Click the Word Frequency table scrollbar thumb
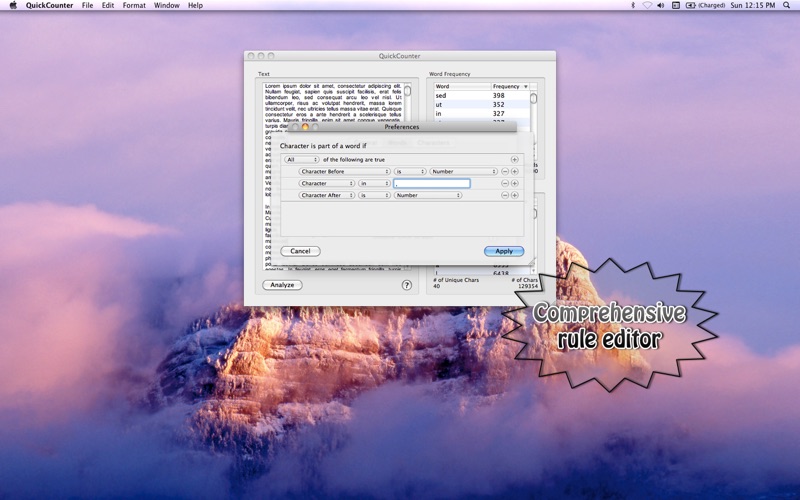This screenshot has height=500, width=800. click(x=533, y=98)
